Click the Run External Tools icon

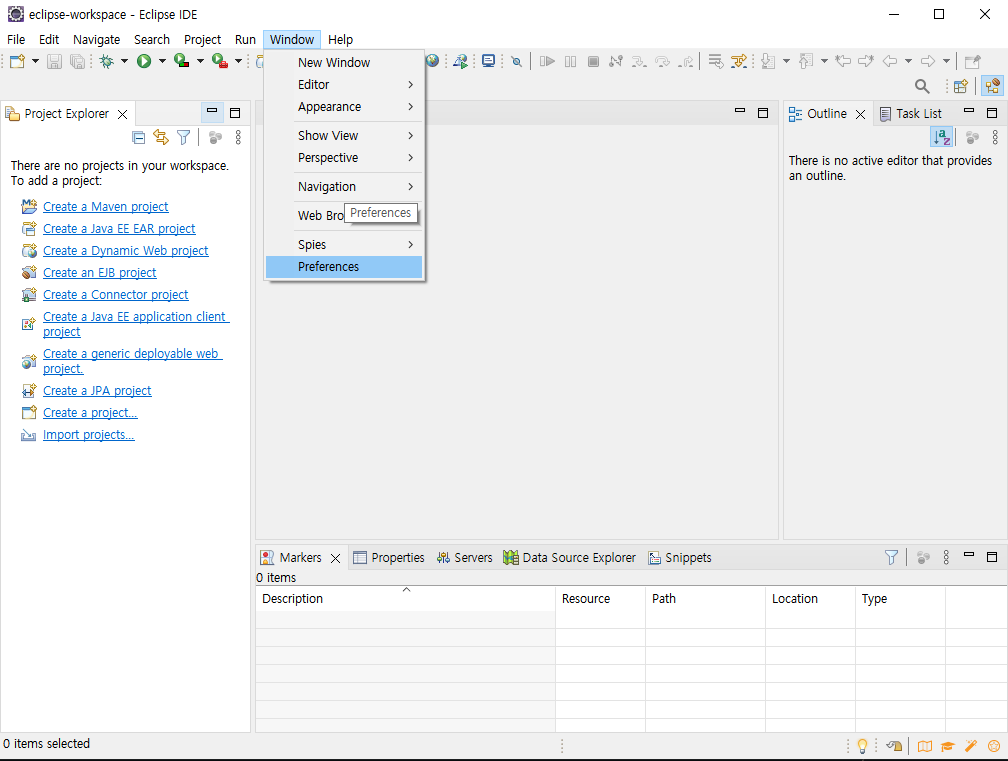[220, 61]
